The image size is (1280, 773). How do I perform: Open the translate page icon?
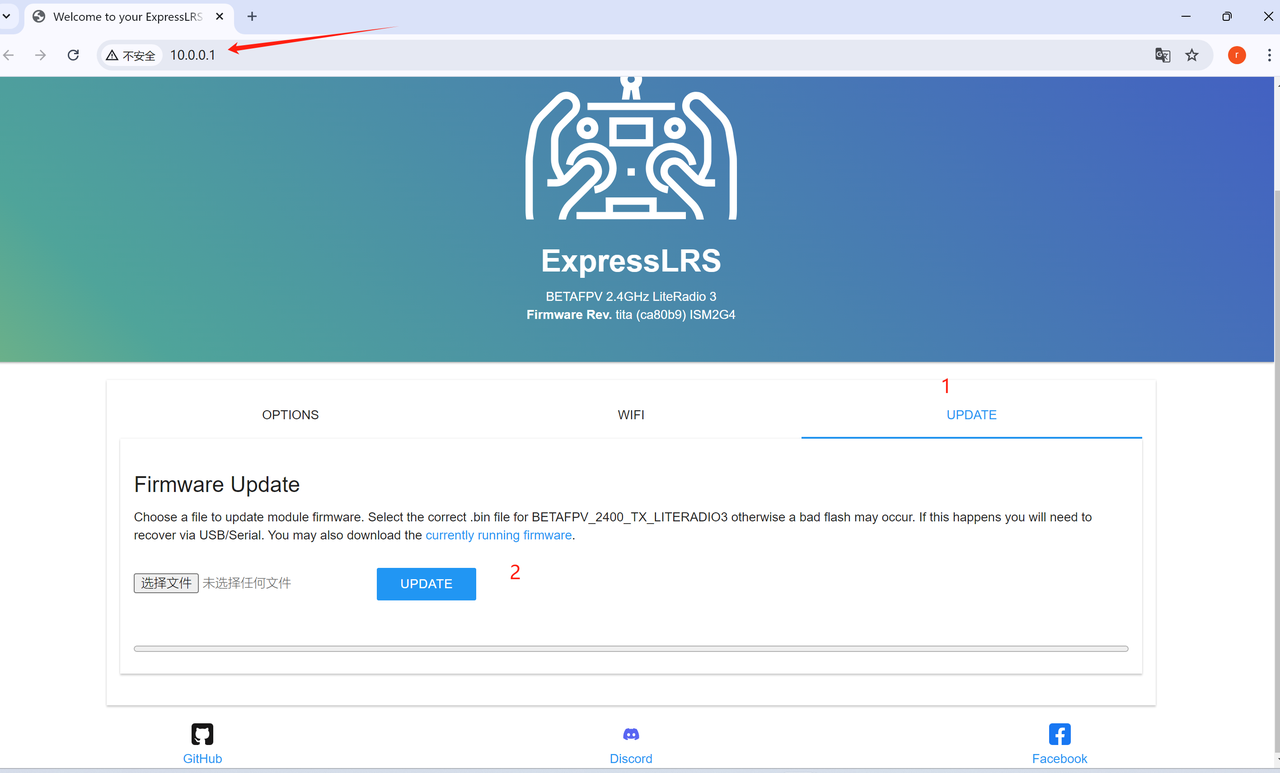click(1162, 55)
